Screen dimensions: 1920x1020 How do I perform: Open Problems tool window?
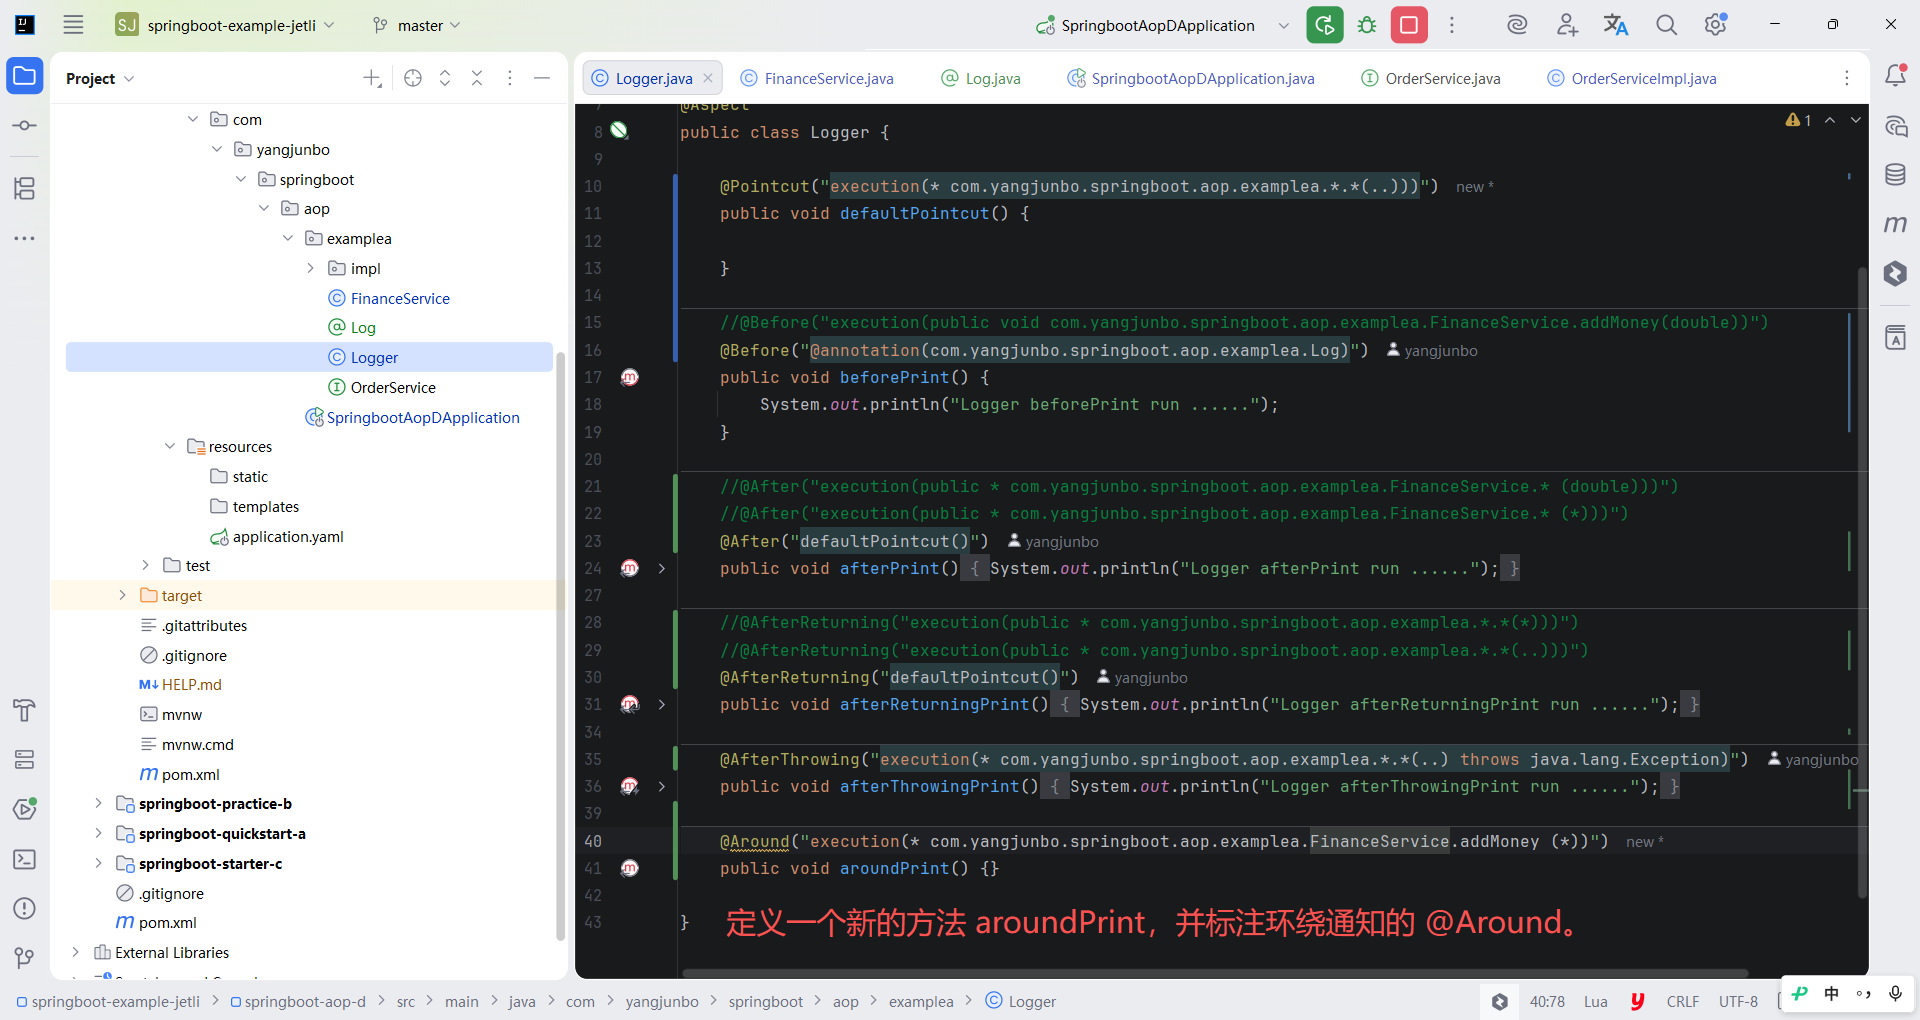pyautogui.click(x=25, y=908)
